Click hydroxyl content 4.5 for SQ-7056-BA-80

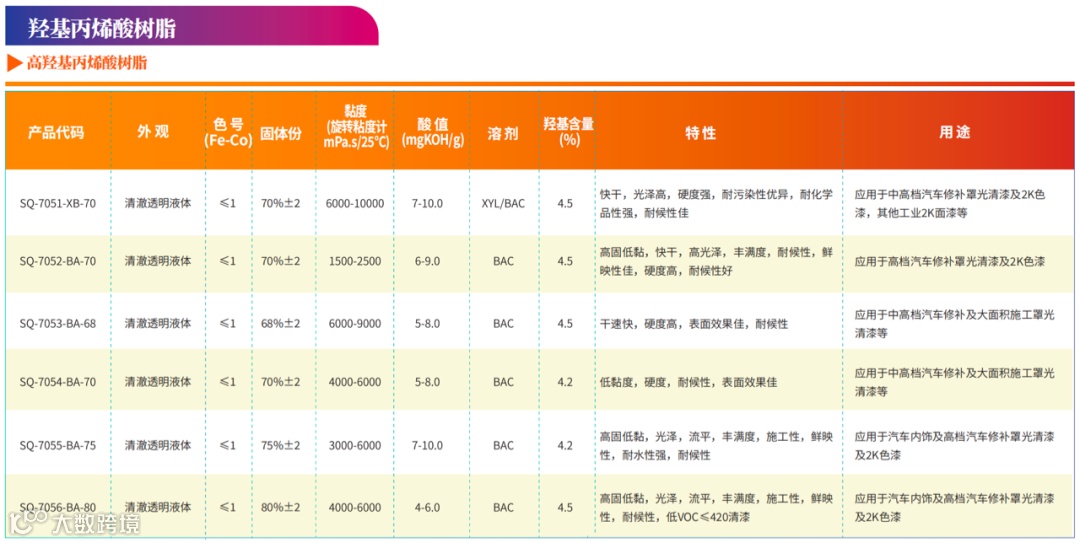(x=565, y=508)
